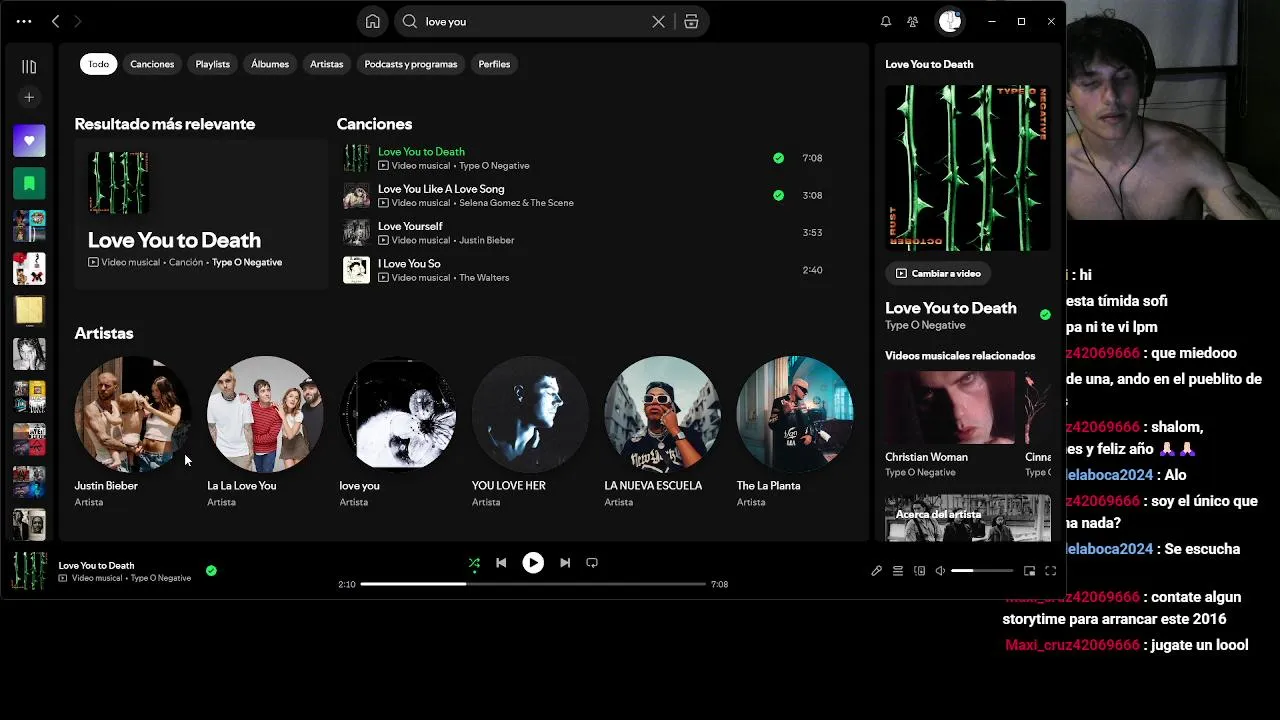This screenshot has height=720, width=1280.
Task: Filter by Podcasts y programas
Action: [410, 64]
